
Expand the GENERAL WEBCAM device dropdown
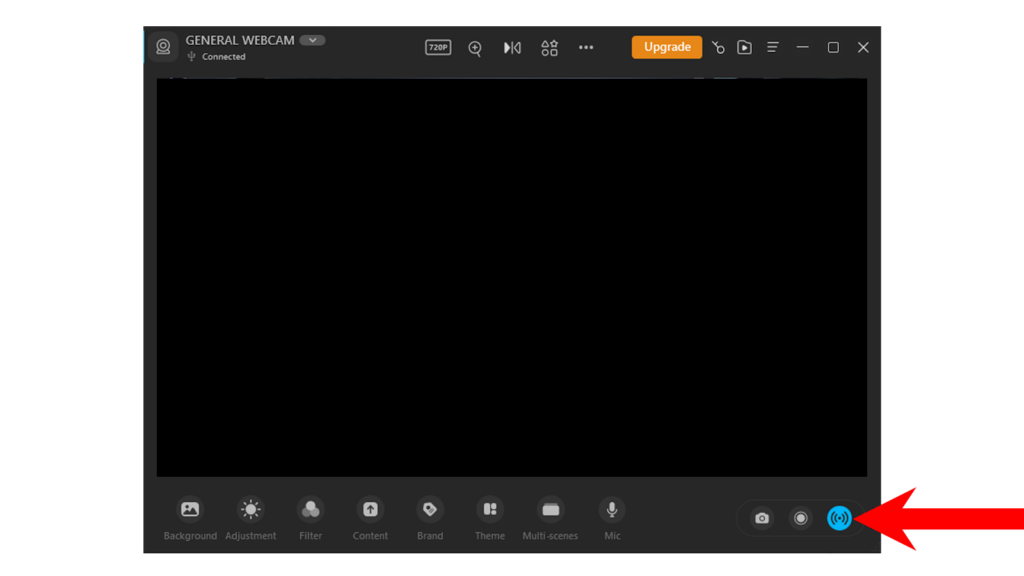pos(312,40)
